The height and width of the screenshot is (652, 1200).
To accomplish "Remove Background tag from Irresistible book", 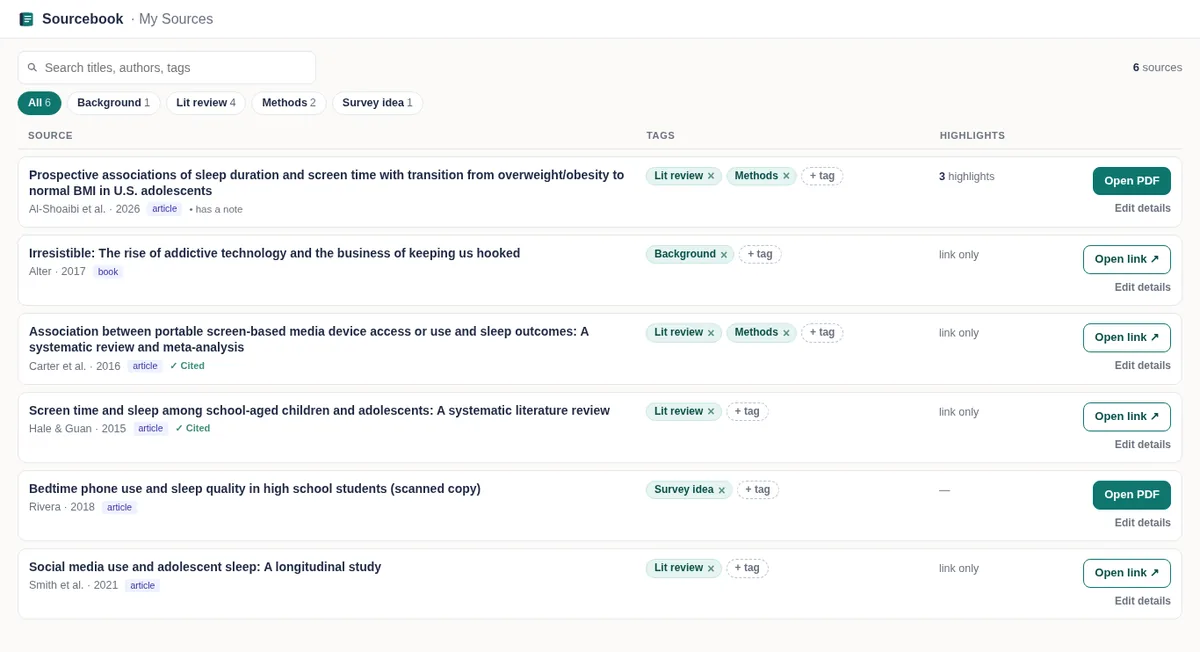I will (724, 254).
